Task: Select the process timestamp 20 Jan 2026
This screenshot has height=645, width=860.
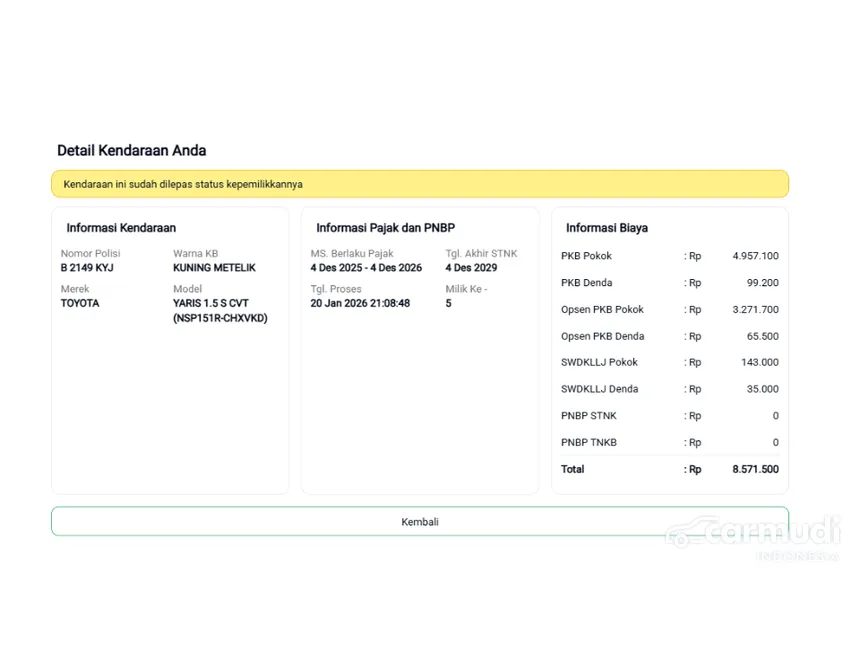Action: coord(360,303)
